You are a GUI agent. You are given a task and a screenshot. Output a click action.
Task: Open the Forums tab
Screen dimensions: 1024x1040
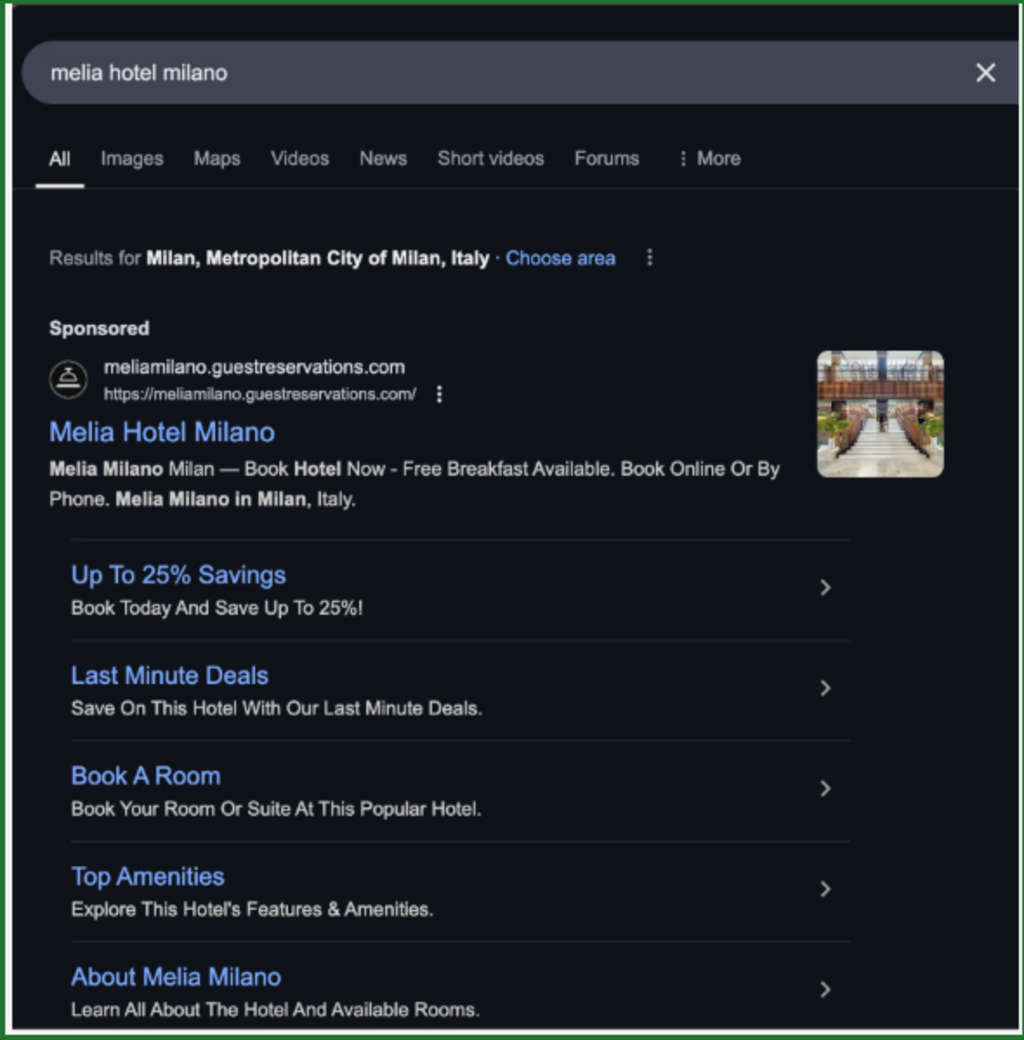pos(606,158)
